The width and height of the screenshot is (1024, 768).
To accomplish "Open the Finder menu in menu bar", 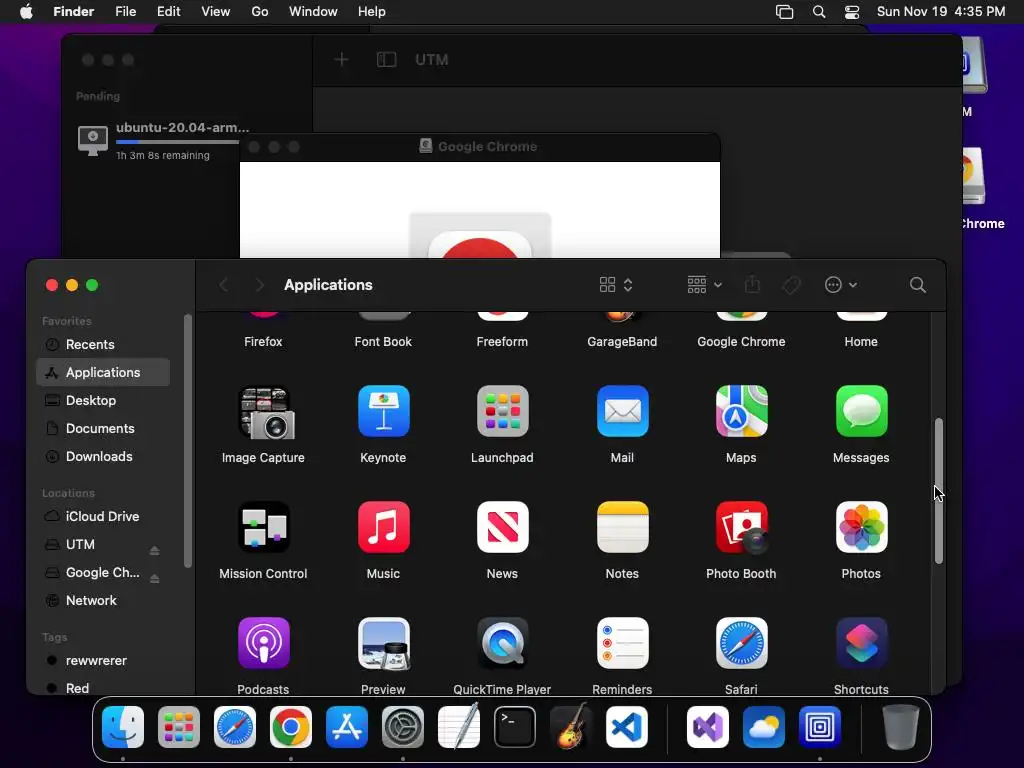I will pos(73,12).
